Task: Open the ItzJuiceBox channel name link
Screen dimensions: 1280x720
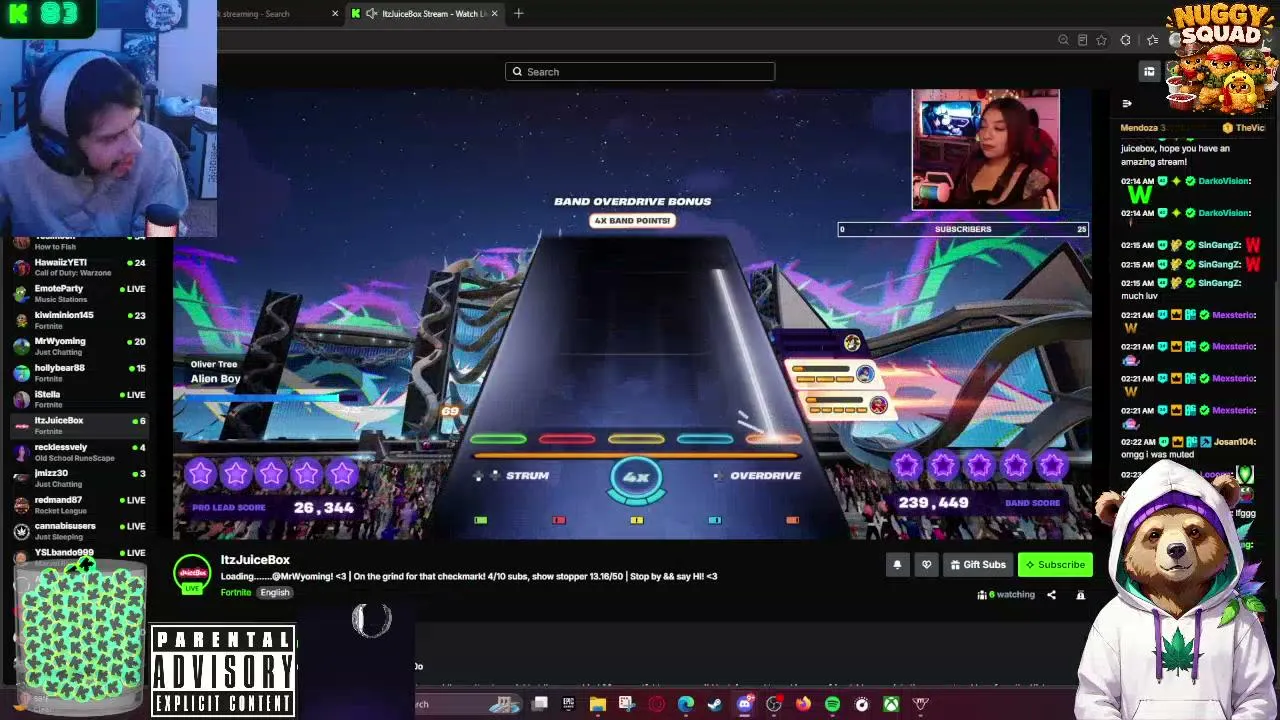Action: pyautogui.click(x=255, y=560)
